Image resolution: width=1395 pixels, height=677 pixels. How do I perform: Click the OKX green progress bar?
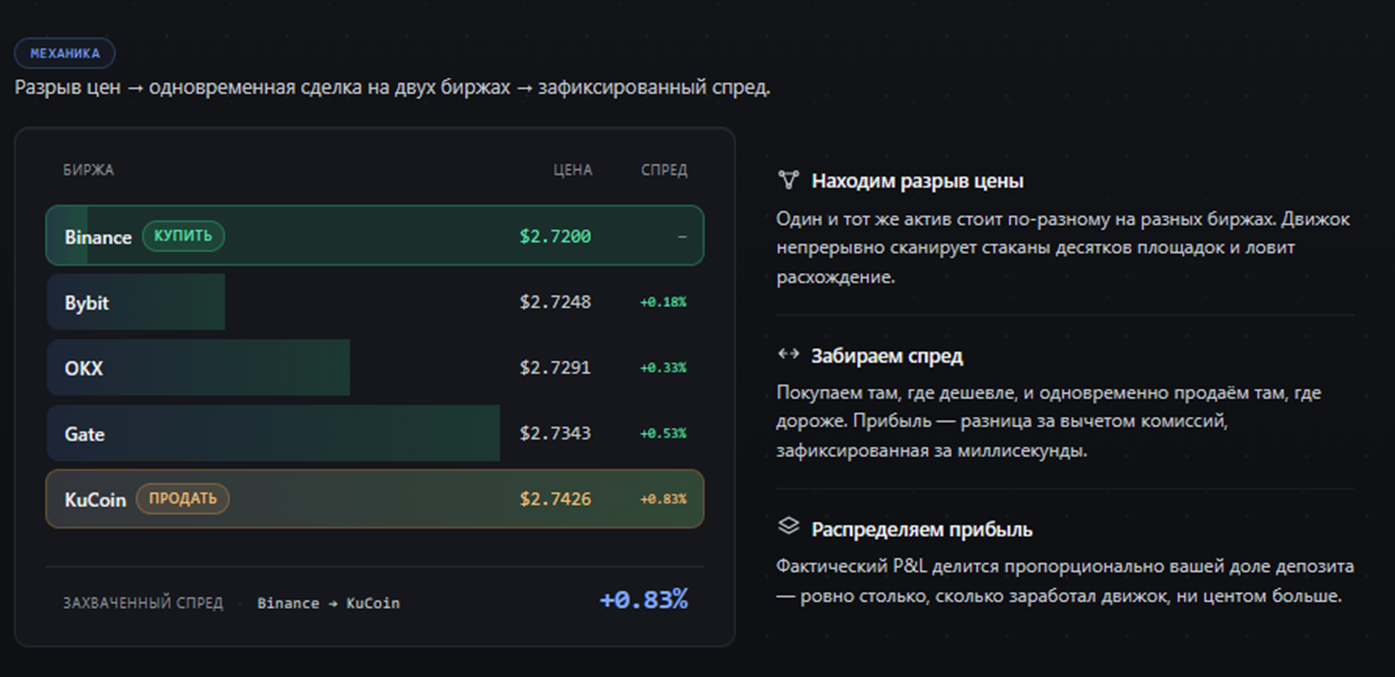click(x=198, y=368)
